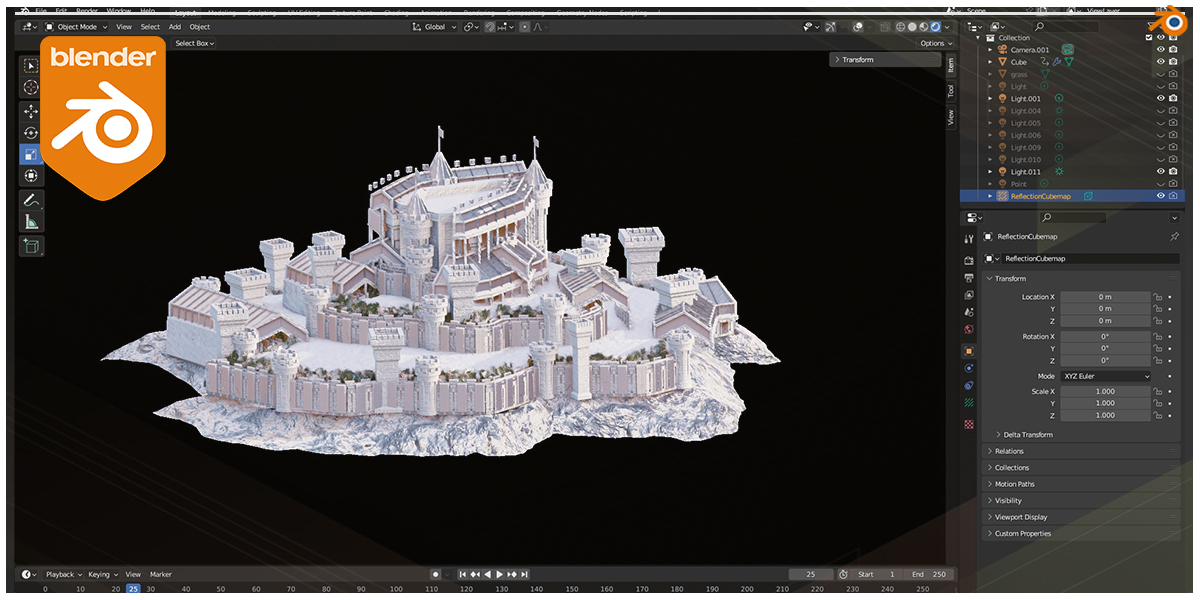
Task: Open the XYZ Euler rotation mode dropdown
Action: (x=1105, y=375)
